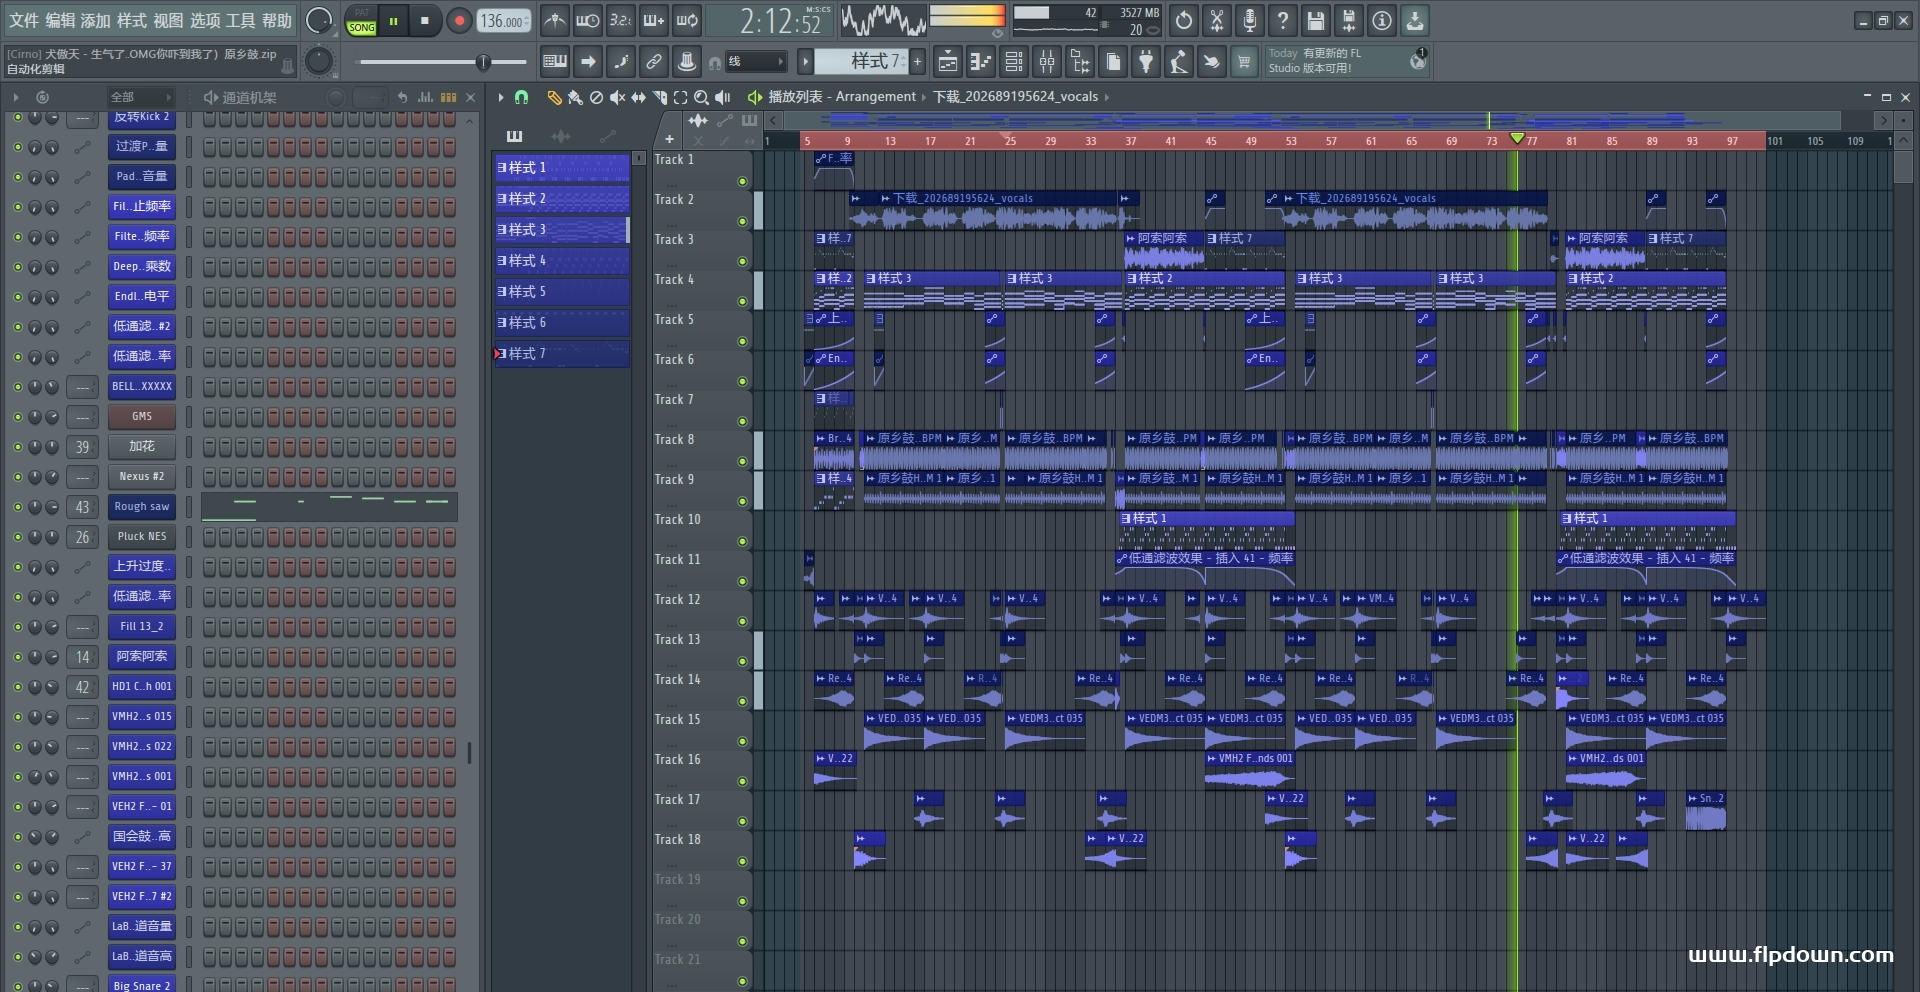Select the pencil draw tool in playlist

click(x=554, y=97)
